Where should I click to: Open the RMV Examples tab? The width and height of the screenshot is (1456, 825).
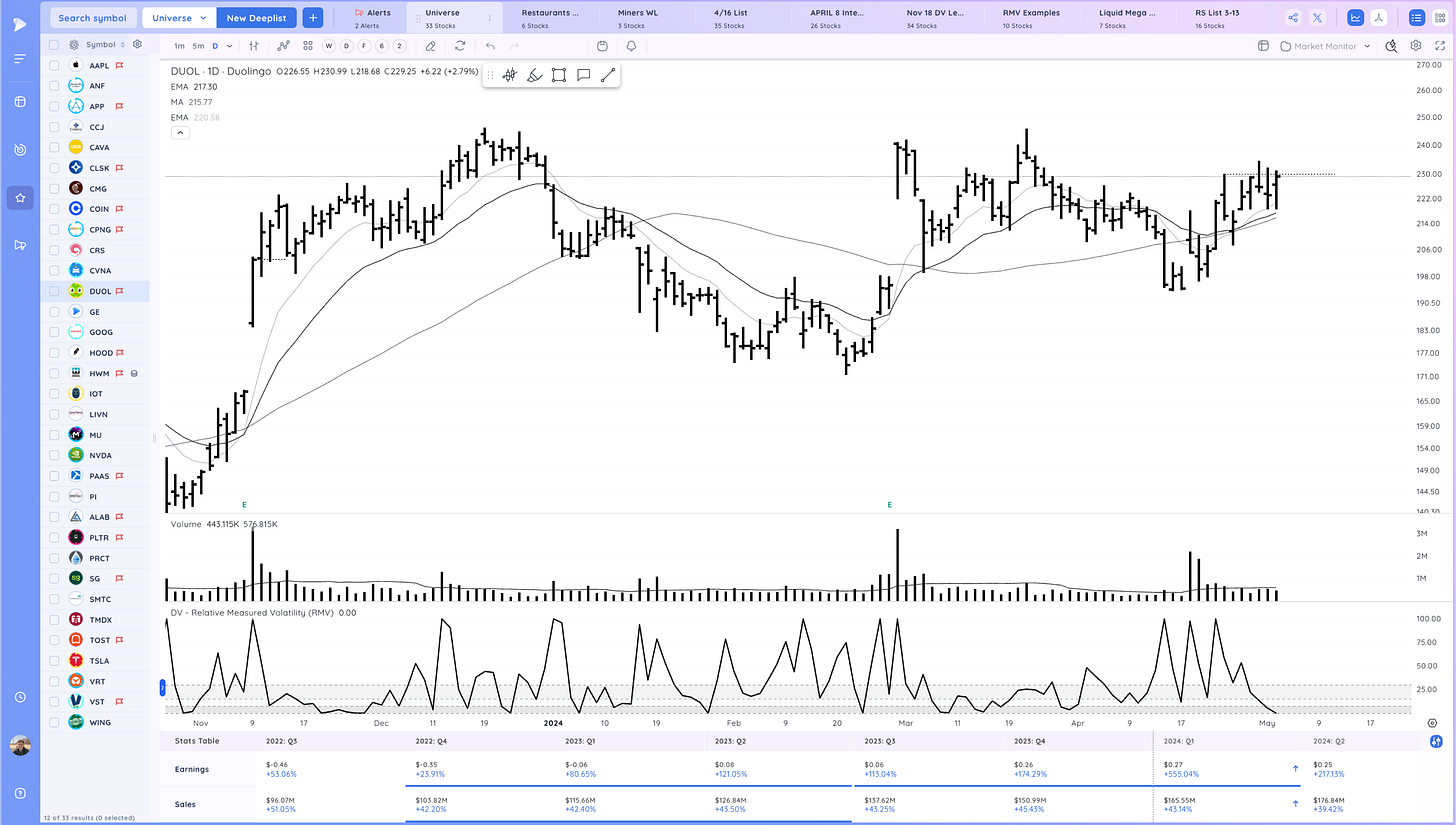[1031, 18]
